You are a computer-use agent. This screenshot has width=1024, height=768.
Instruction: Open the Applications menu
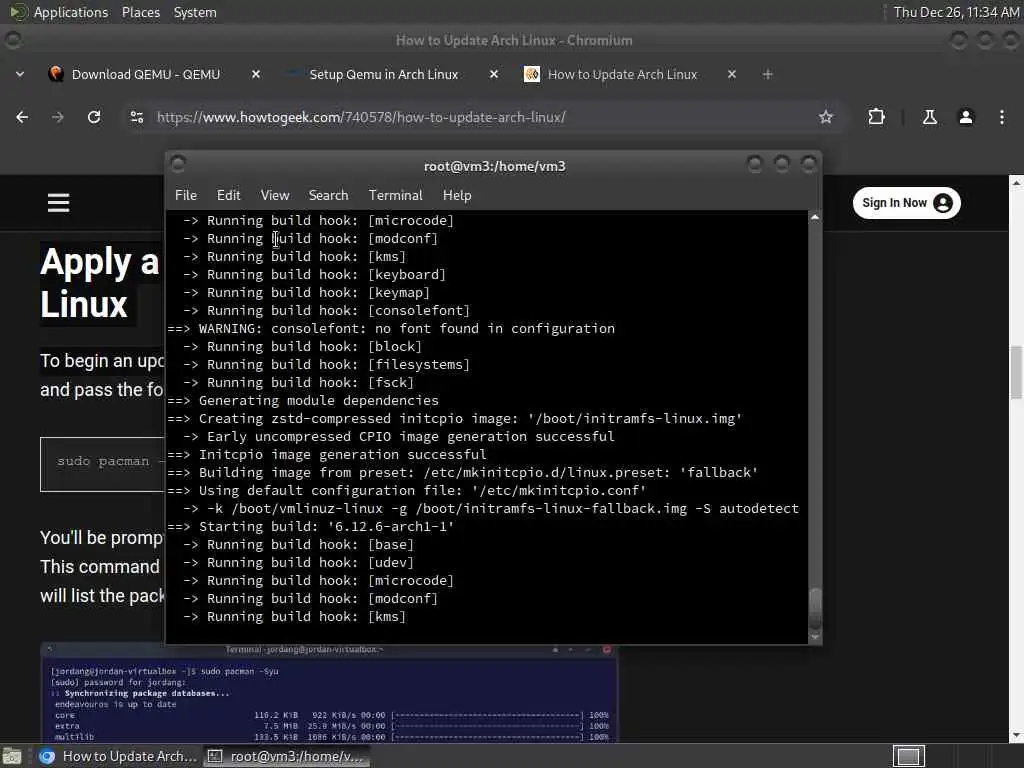pyautogui.click(x=59, y=12)
